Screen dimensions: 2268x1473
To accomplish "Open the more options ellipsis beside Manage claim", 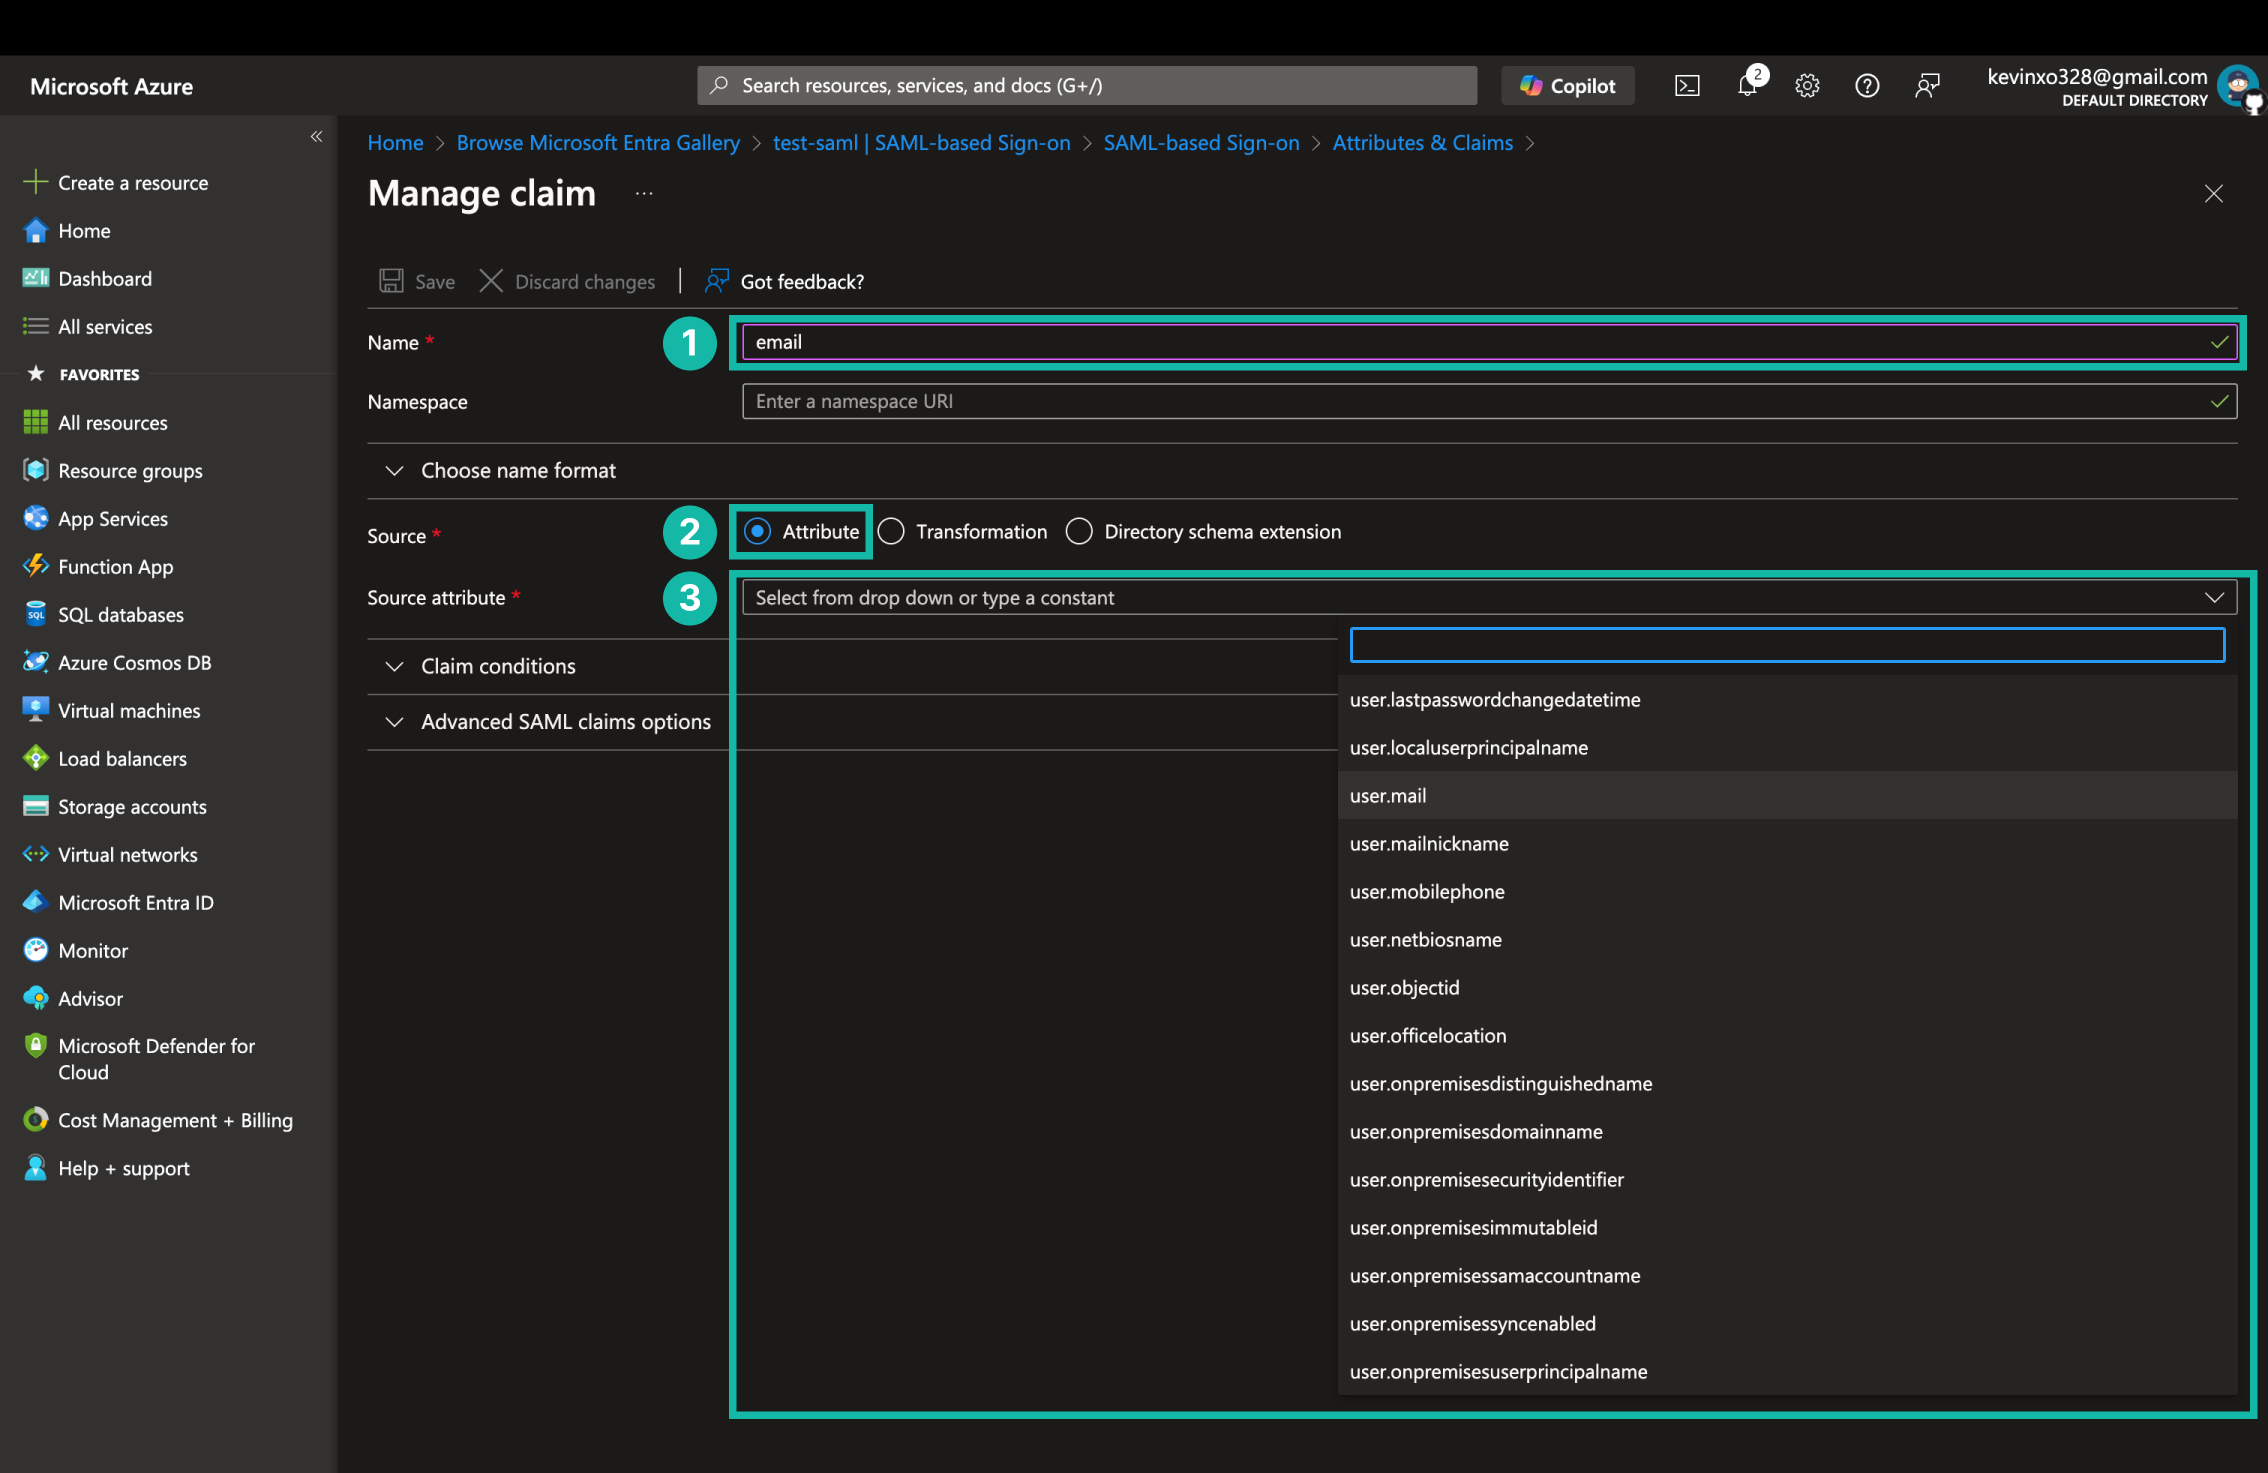I will click(x=644, y=194).
